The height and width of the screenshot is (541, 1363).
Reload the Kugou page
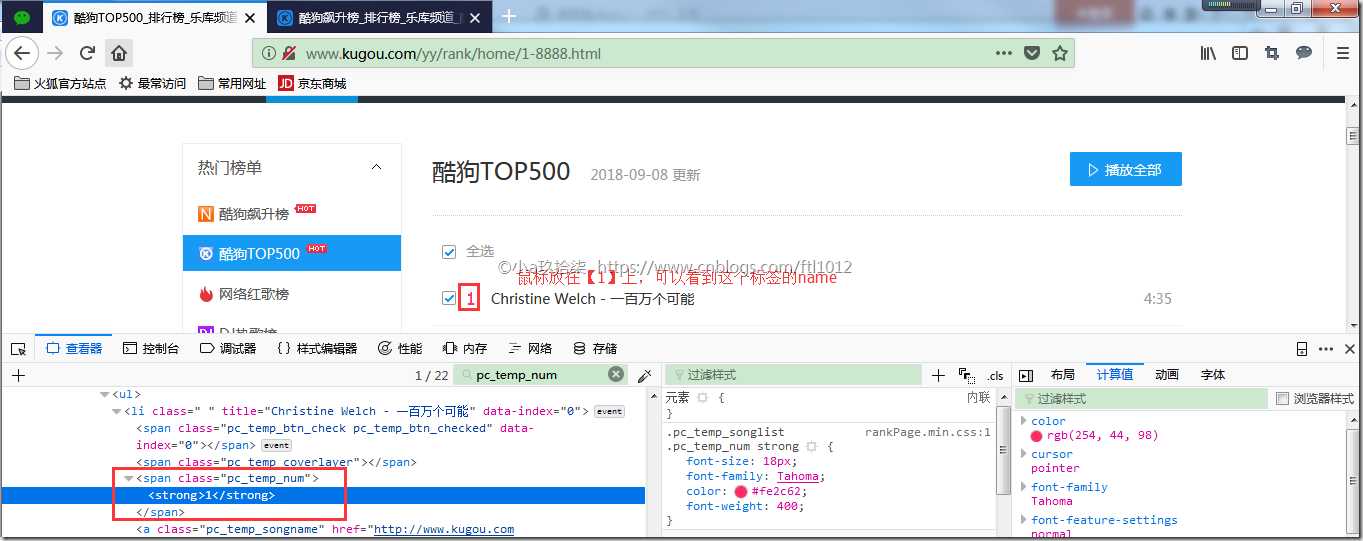(x=87, y=53)
